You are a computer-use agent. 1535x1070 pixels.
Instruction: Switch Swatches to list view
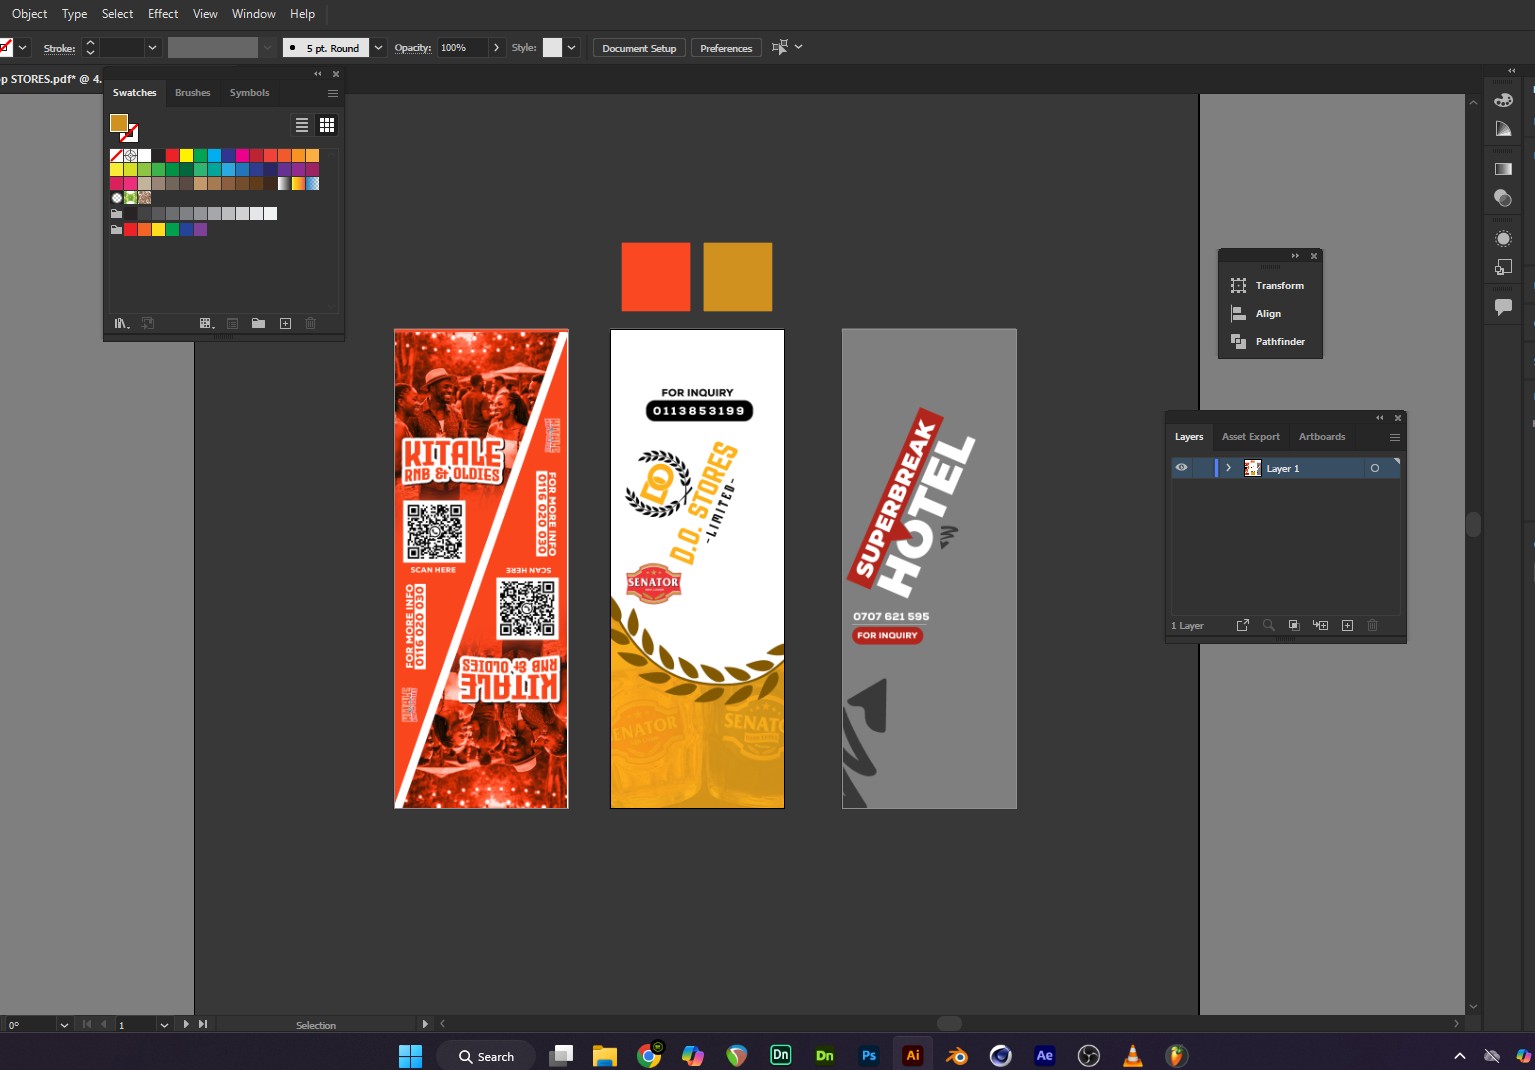302,125
